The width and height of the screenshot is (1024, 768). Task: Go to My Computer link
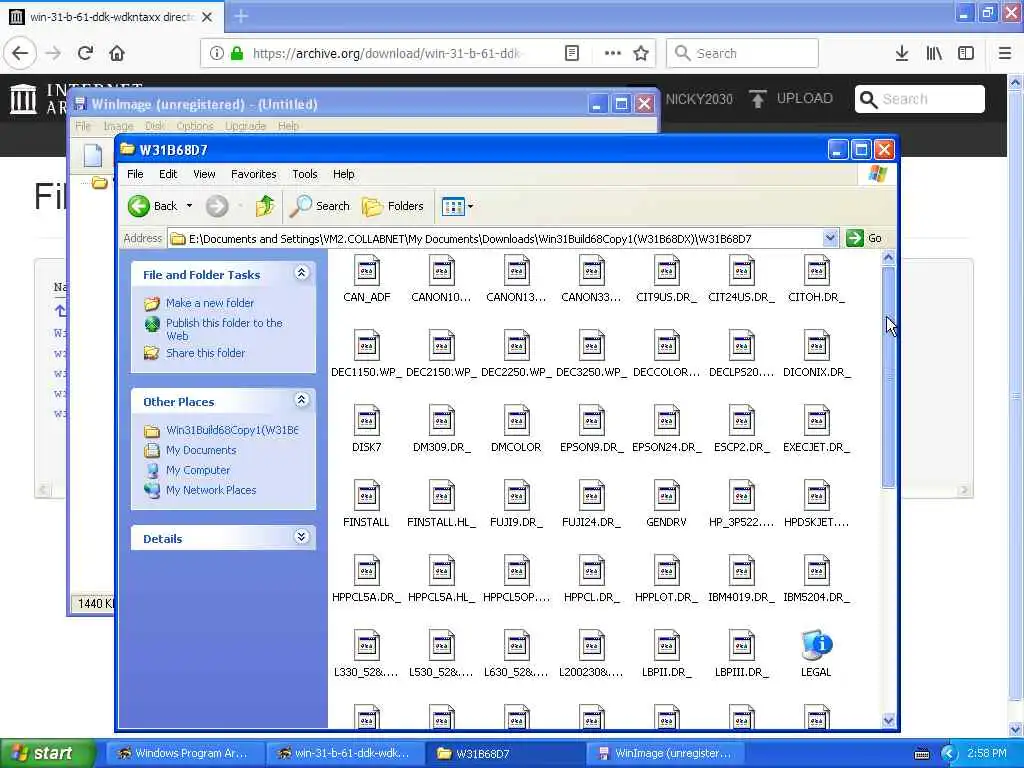point(198,470)
